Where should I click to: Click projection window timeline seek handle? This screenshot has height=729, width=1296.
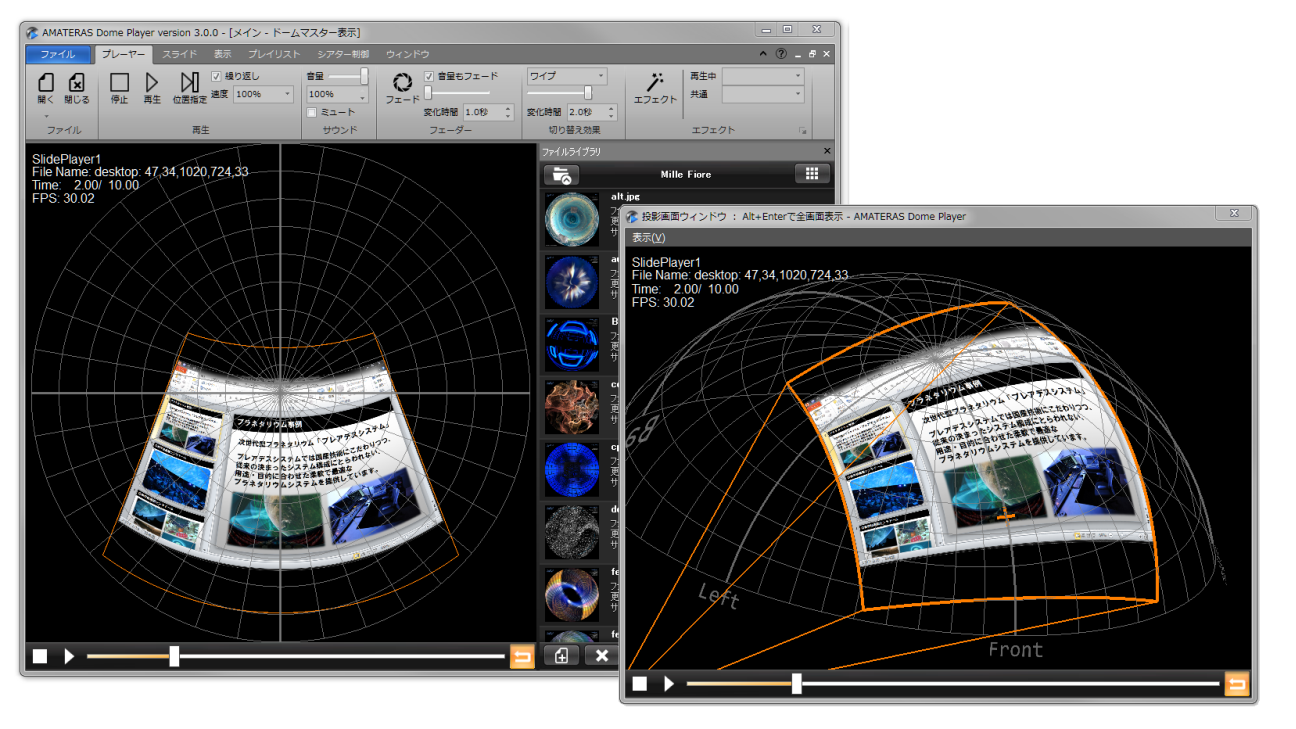[x=796, y=684]
